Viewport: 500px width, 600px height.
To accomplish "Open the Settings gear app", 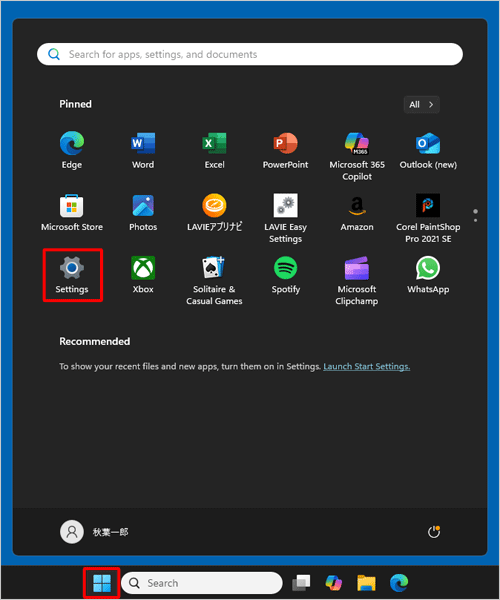I will pos(72,275).
